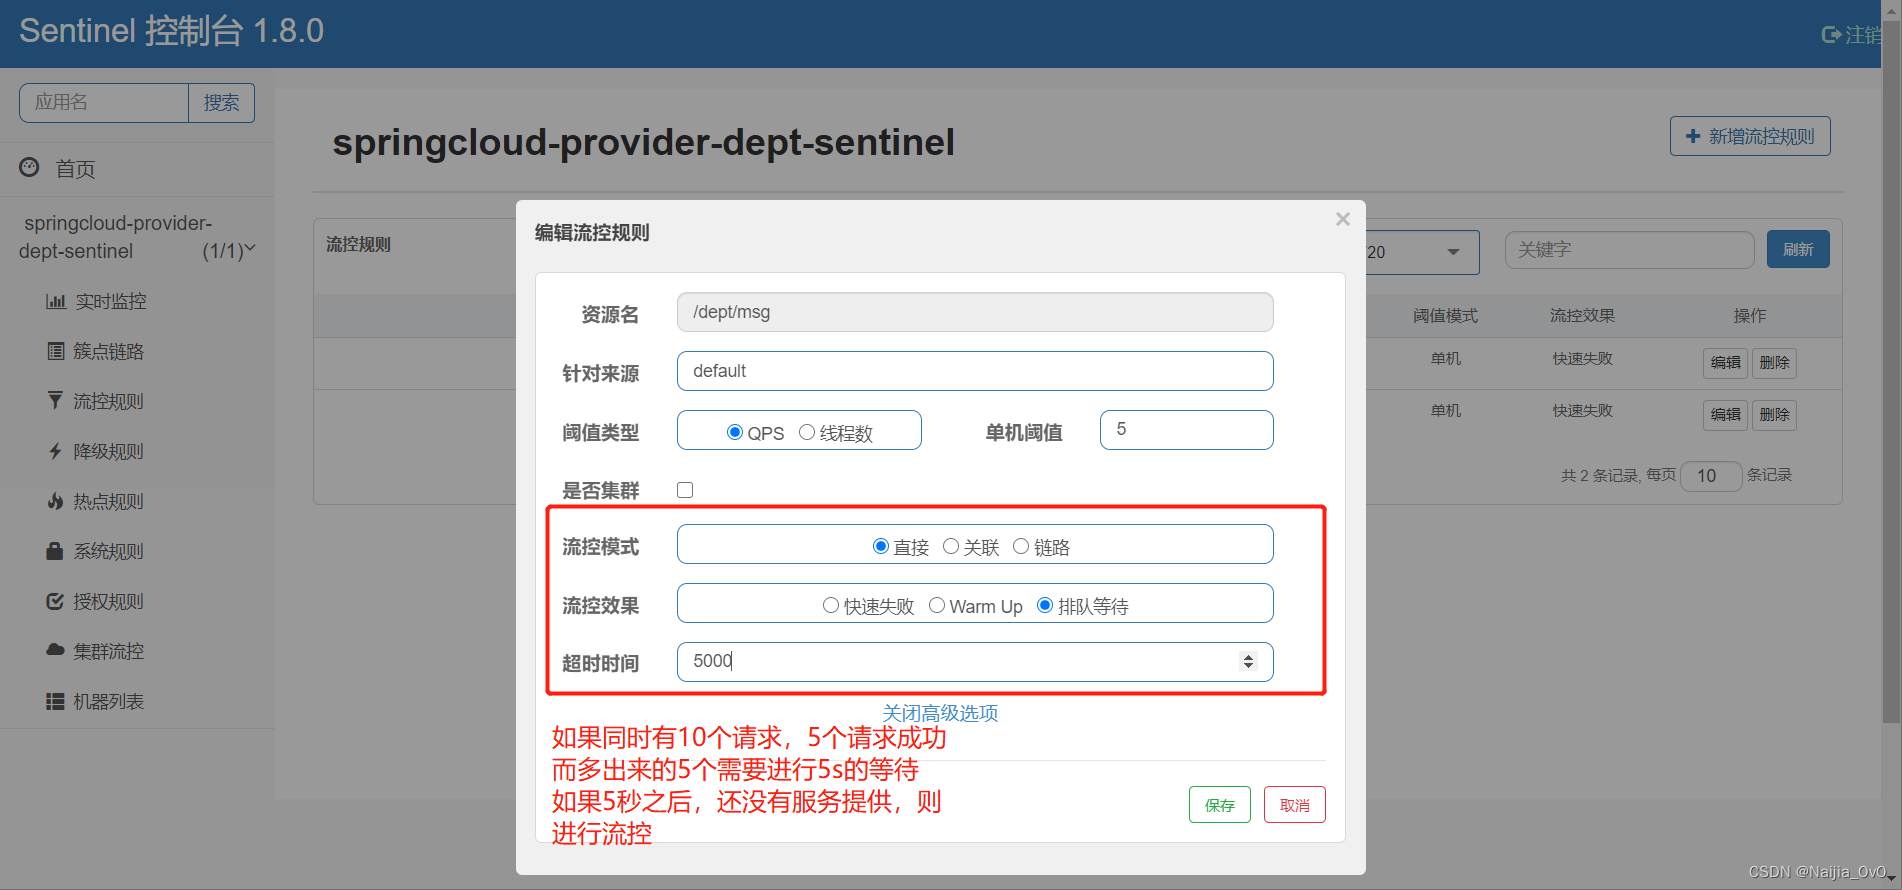Screen dimensions: 1902x890
Task: Click the 新增流控规则 button
Action: pyautogui.click(x=1750, y=136)
